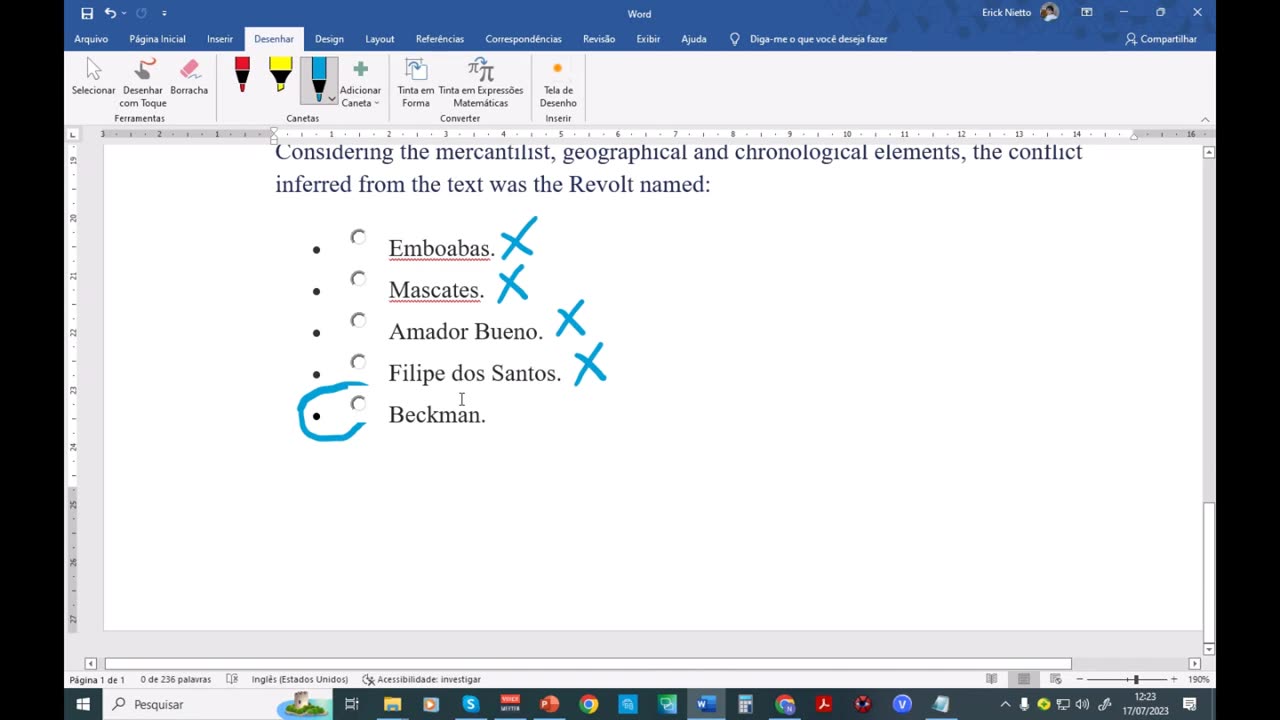The height and width of the screenshot is (720, 1280).
Task: Insert a Tela de Desenho
Action: (558, 82)
